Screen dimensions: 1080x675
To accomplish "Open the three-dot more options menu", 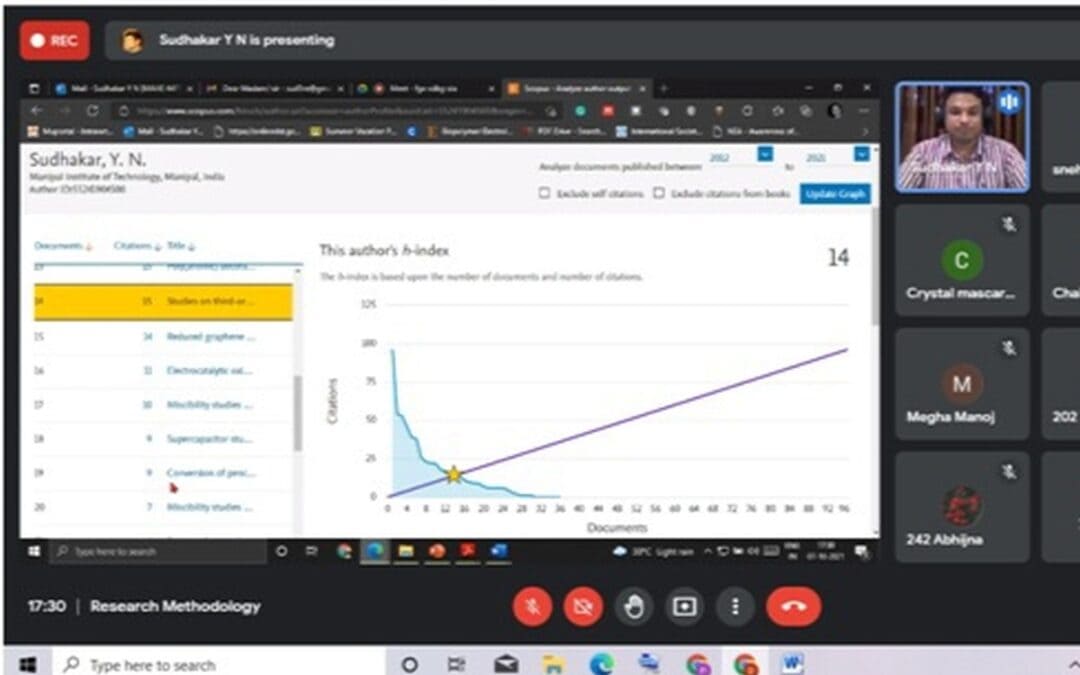I will pos(735,606).
